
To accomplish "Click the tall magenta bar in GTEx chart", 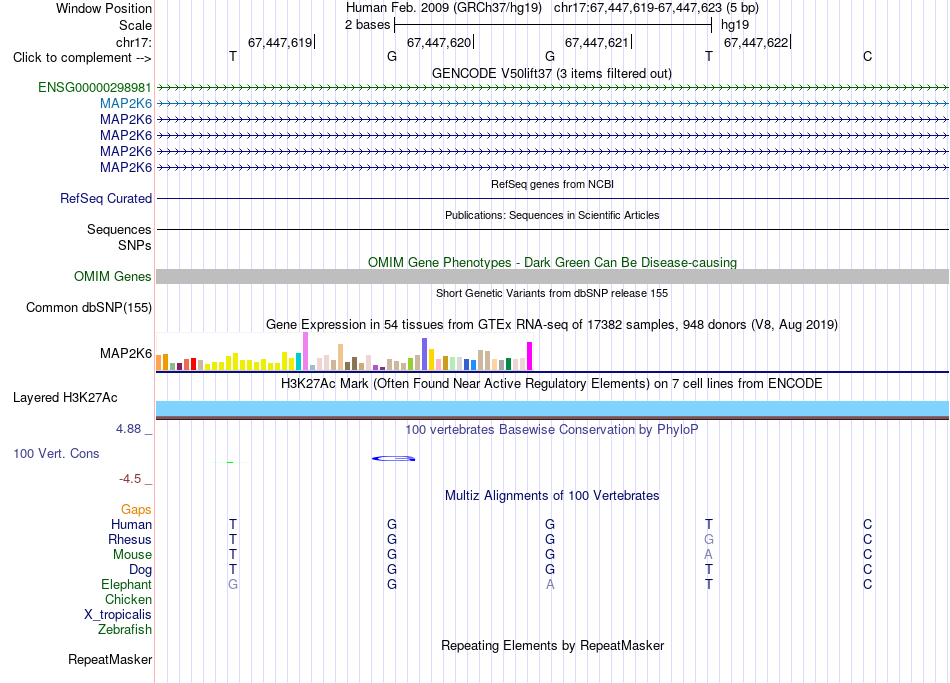I will pos(530,356).
